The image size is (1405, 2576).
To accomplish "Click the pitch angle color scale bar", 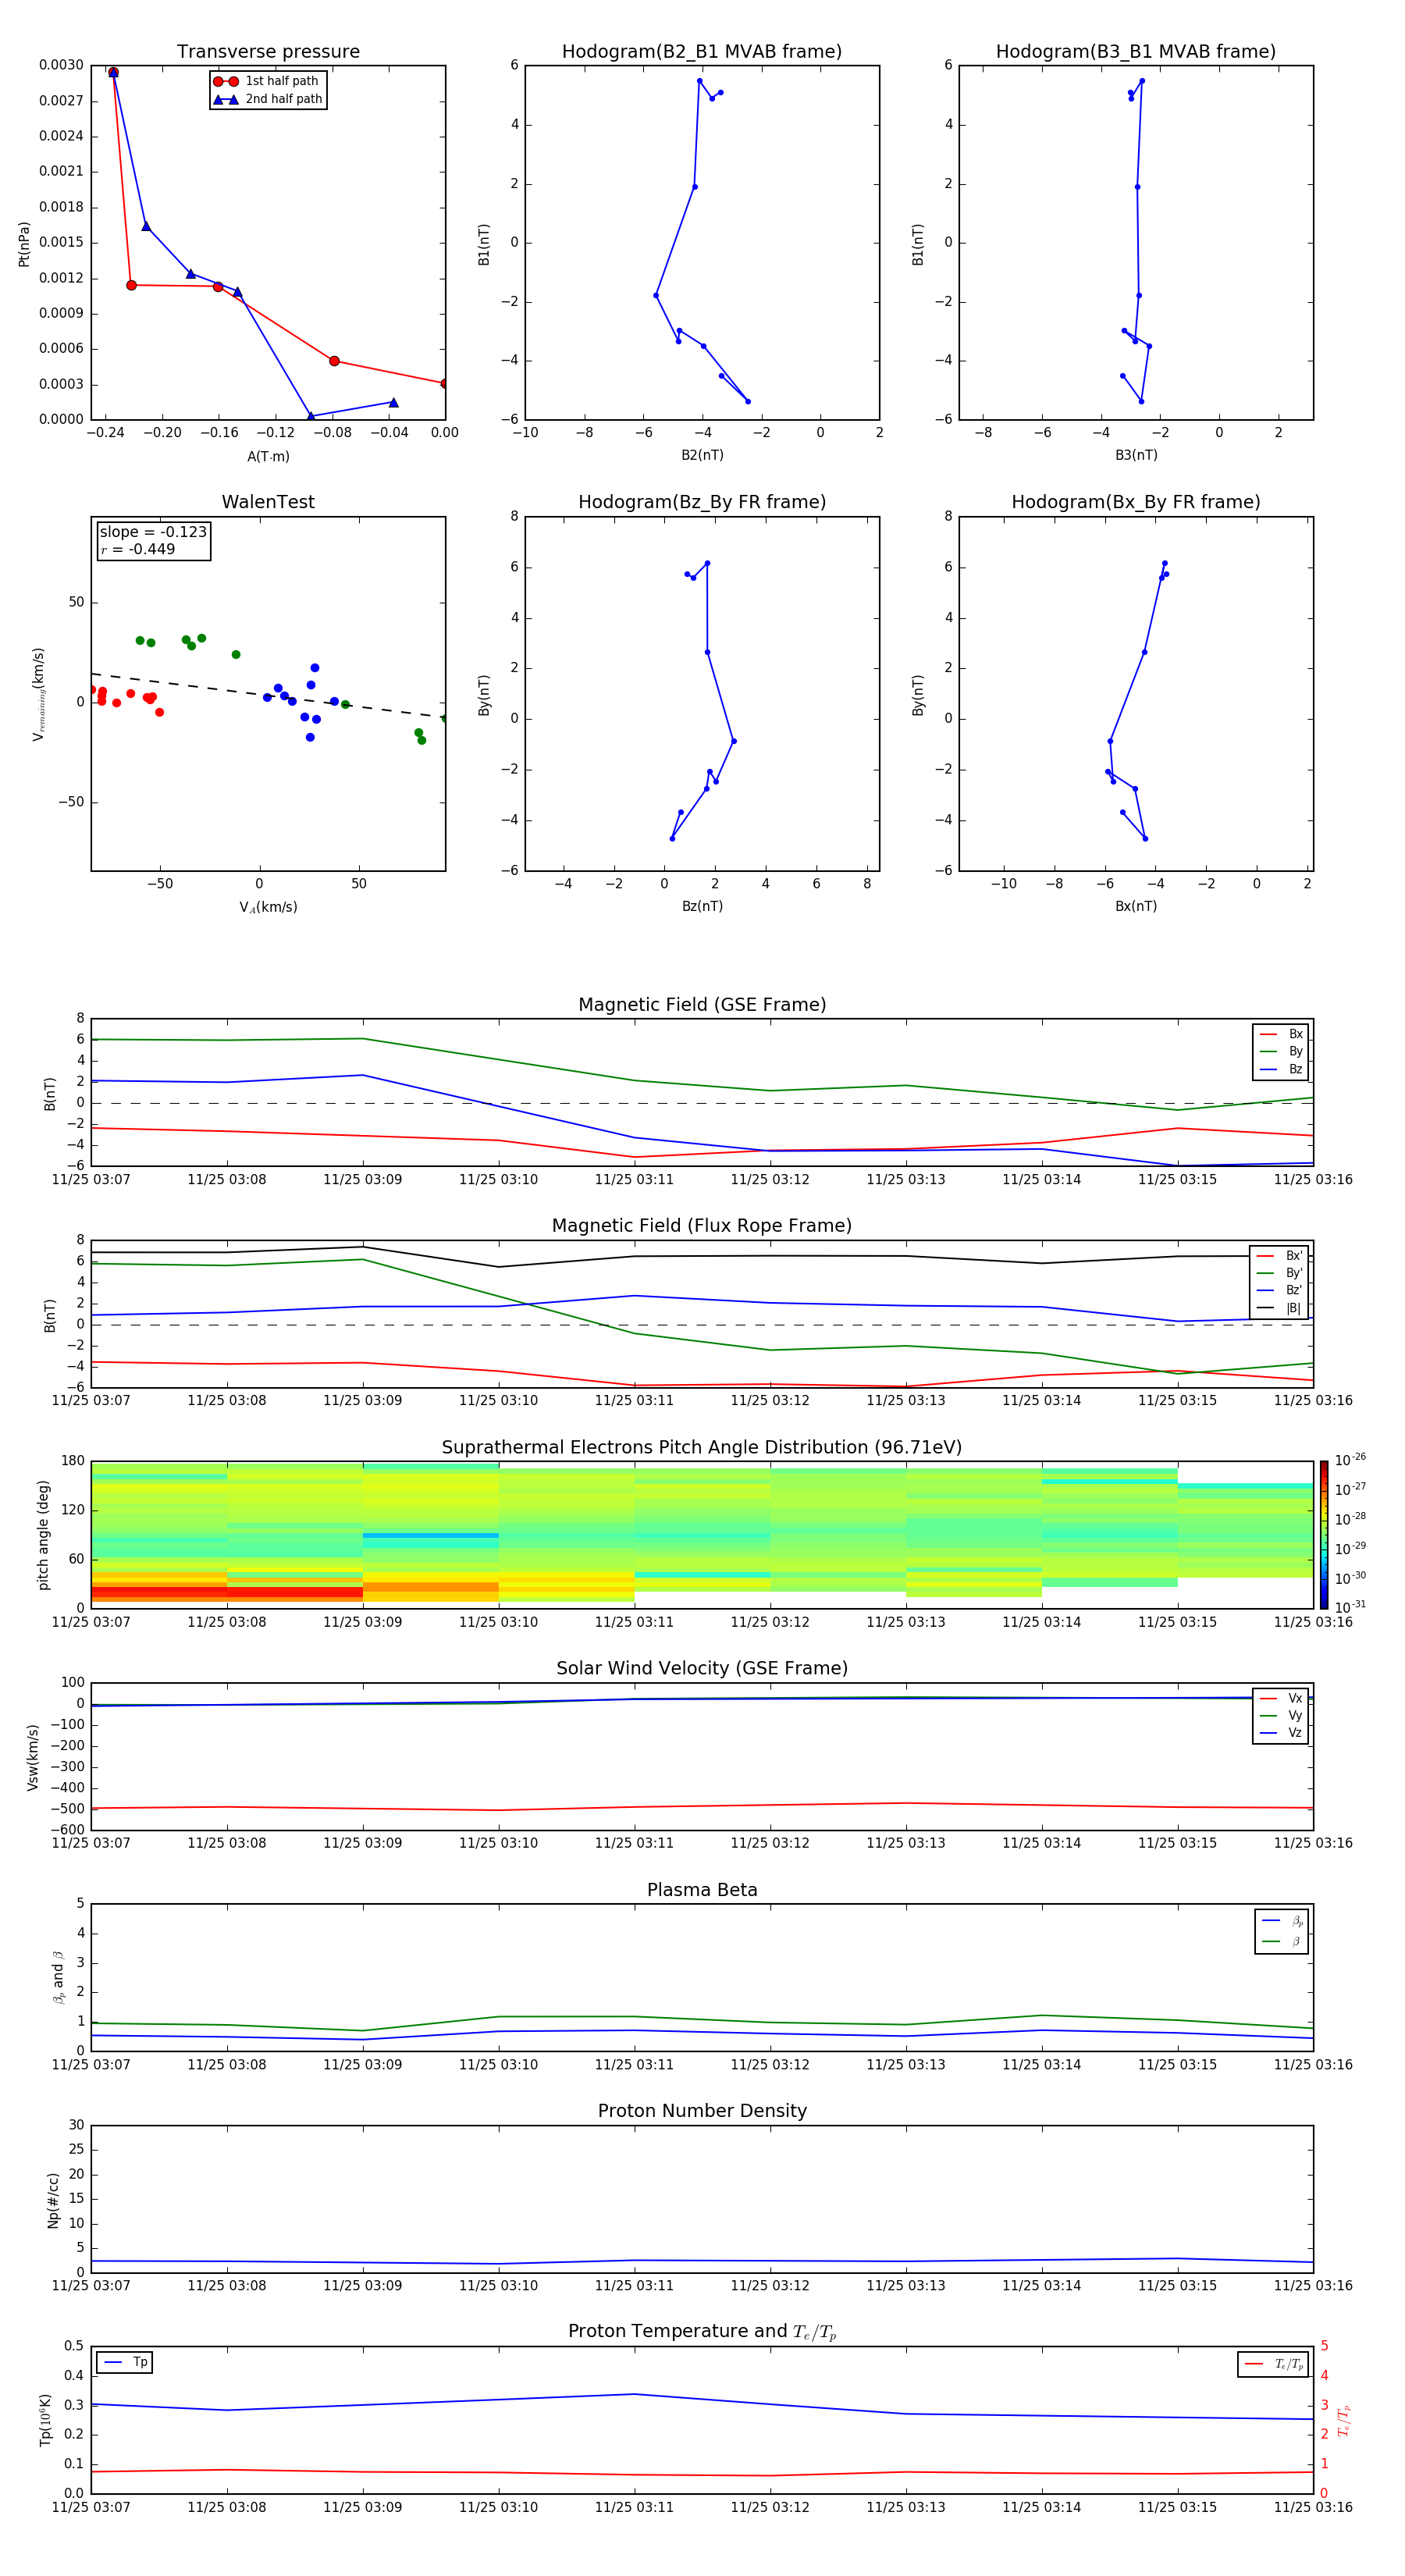I will click(1324, 1535).
